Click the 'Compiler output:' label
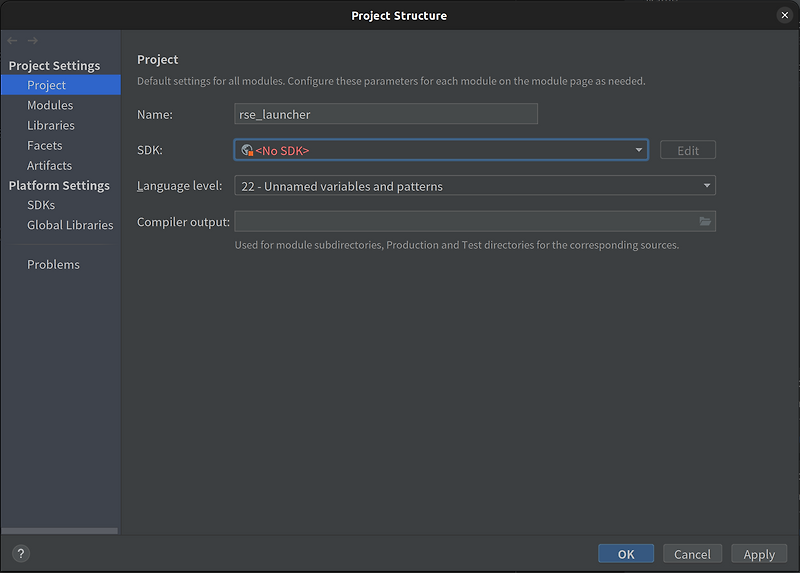 coord(183,221)
